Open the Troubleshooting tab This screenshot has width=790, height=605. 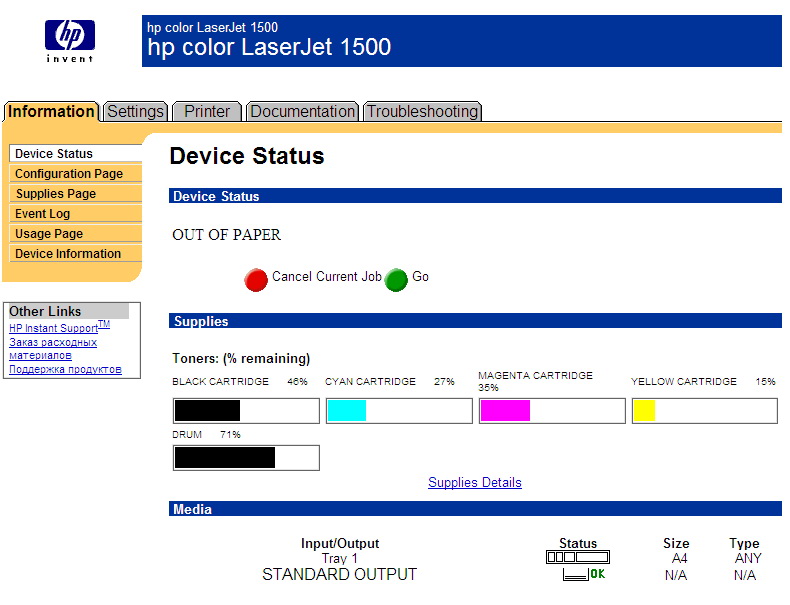423,111
